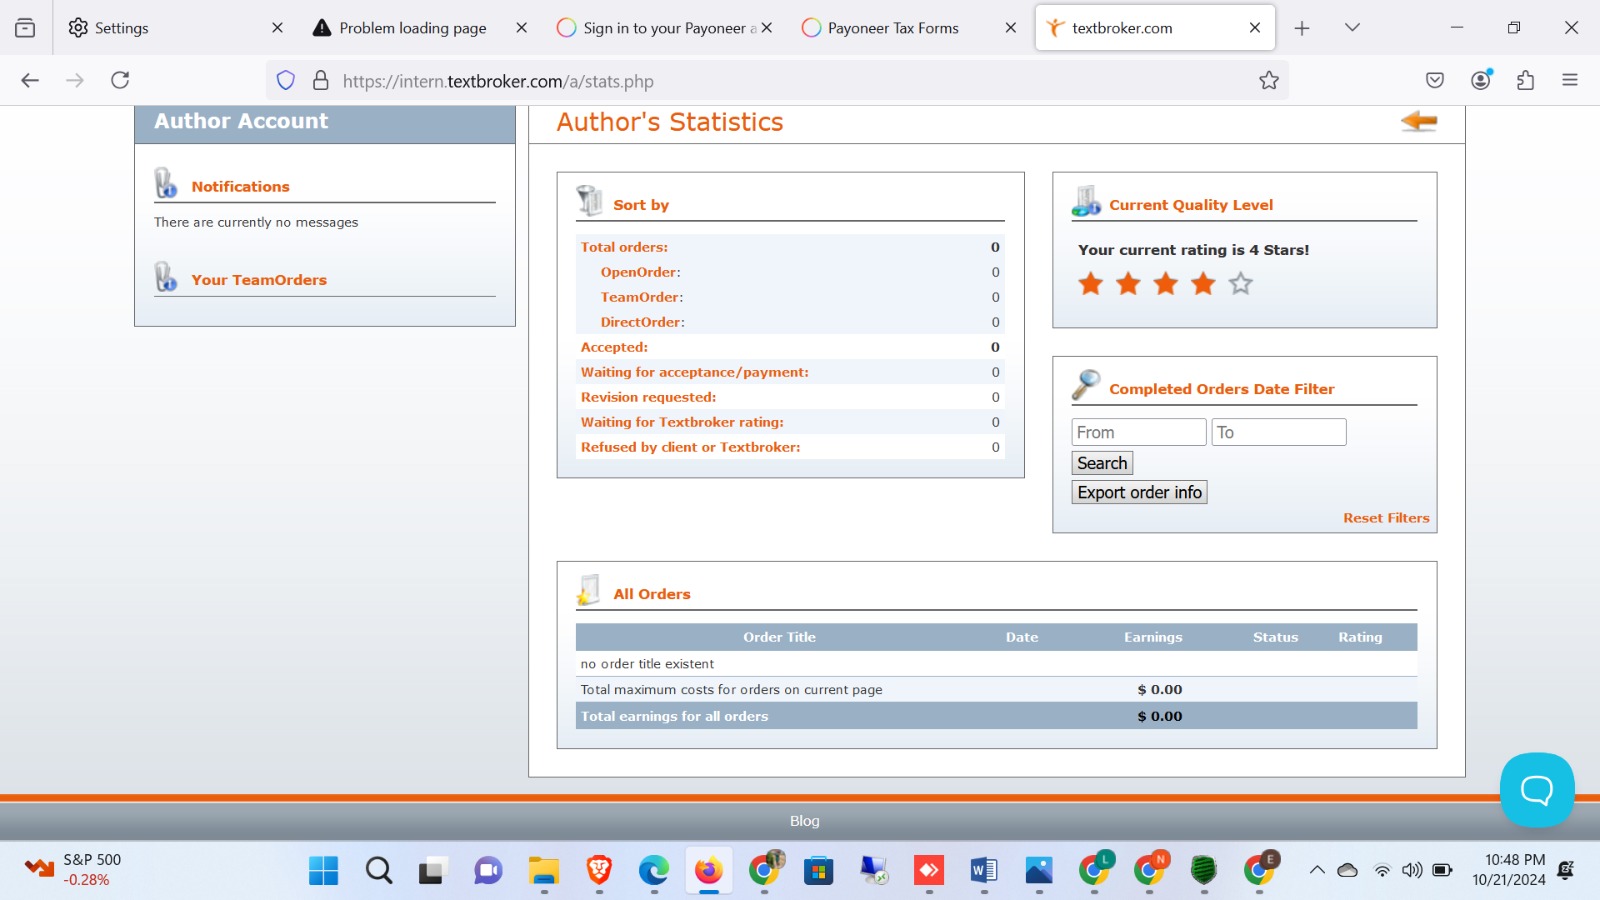Click the orange back arrow icon in Author's Statistics
The image size is (1600, 900).
coord(1419,122)
